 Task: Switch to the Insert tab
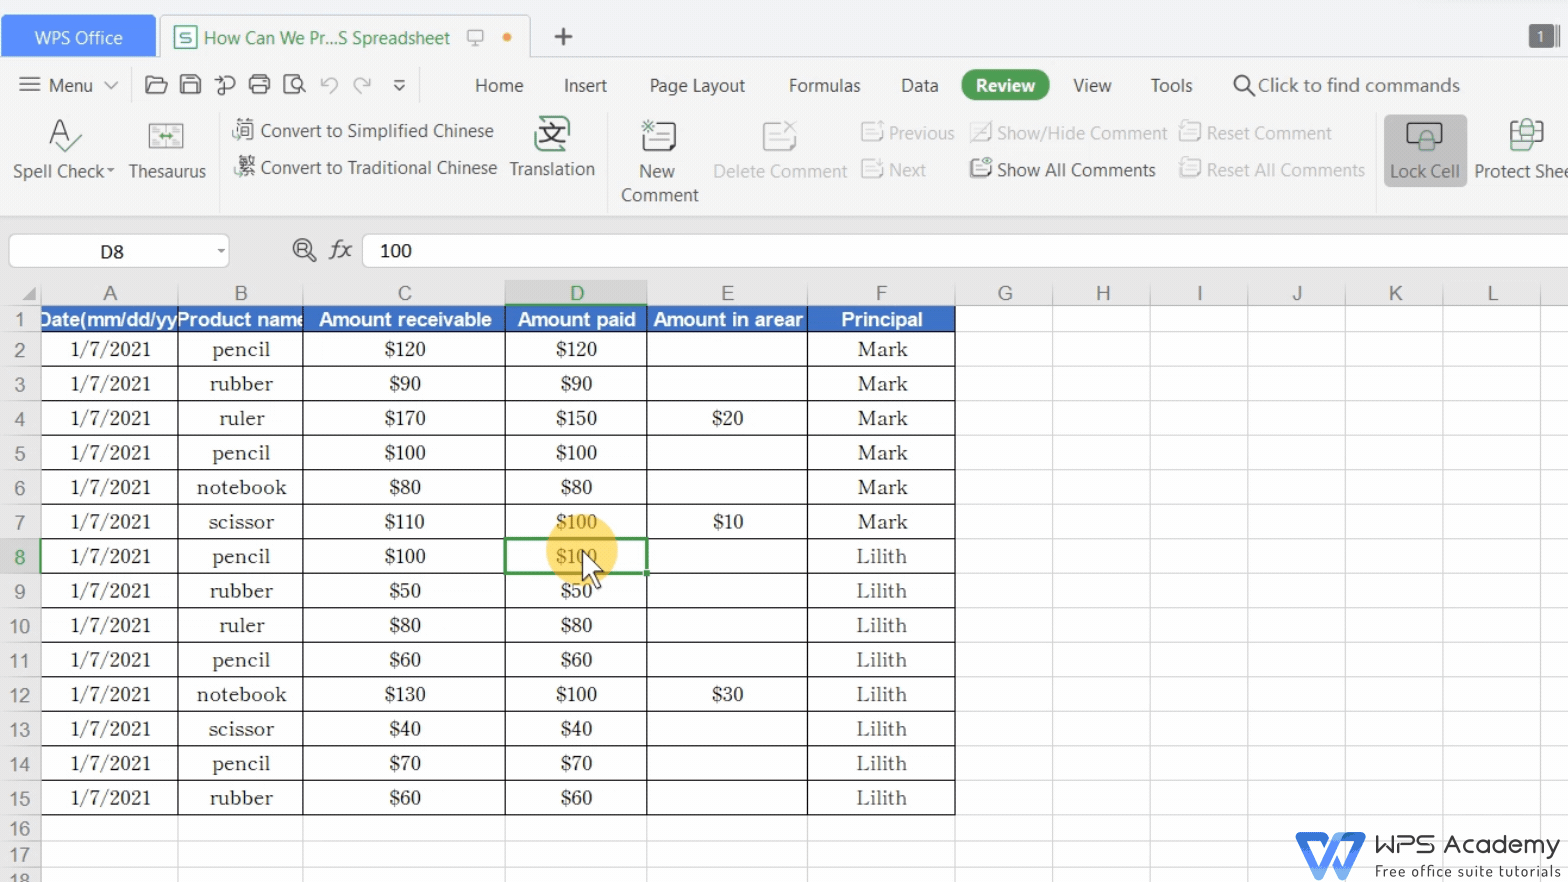[585, 86]
